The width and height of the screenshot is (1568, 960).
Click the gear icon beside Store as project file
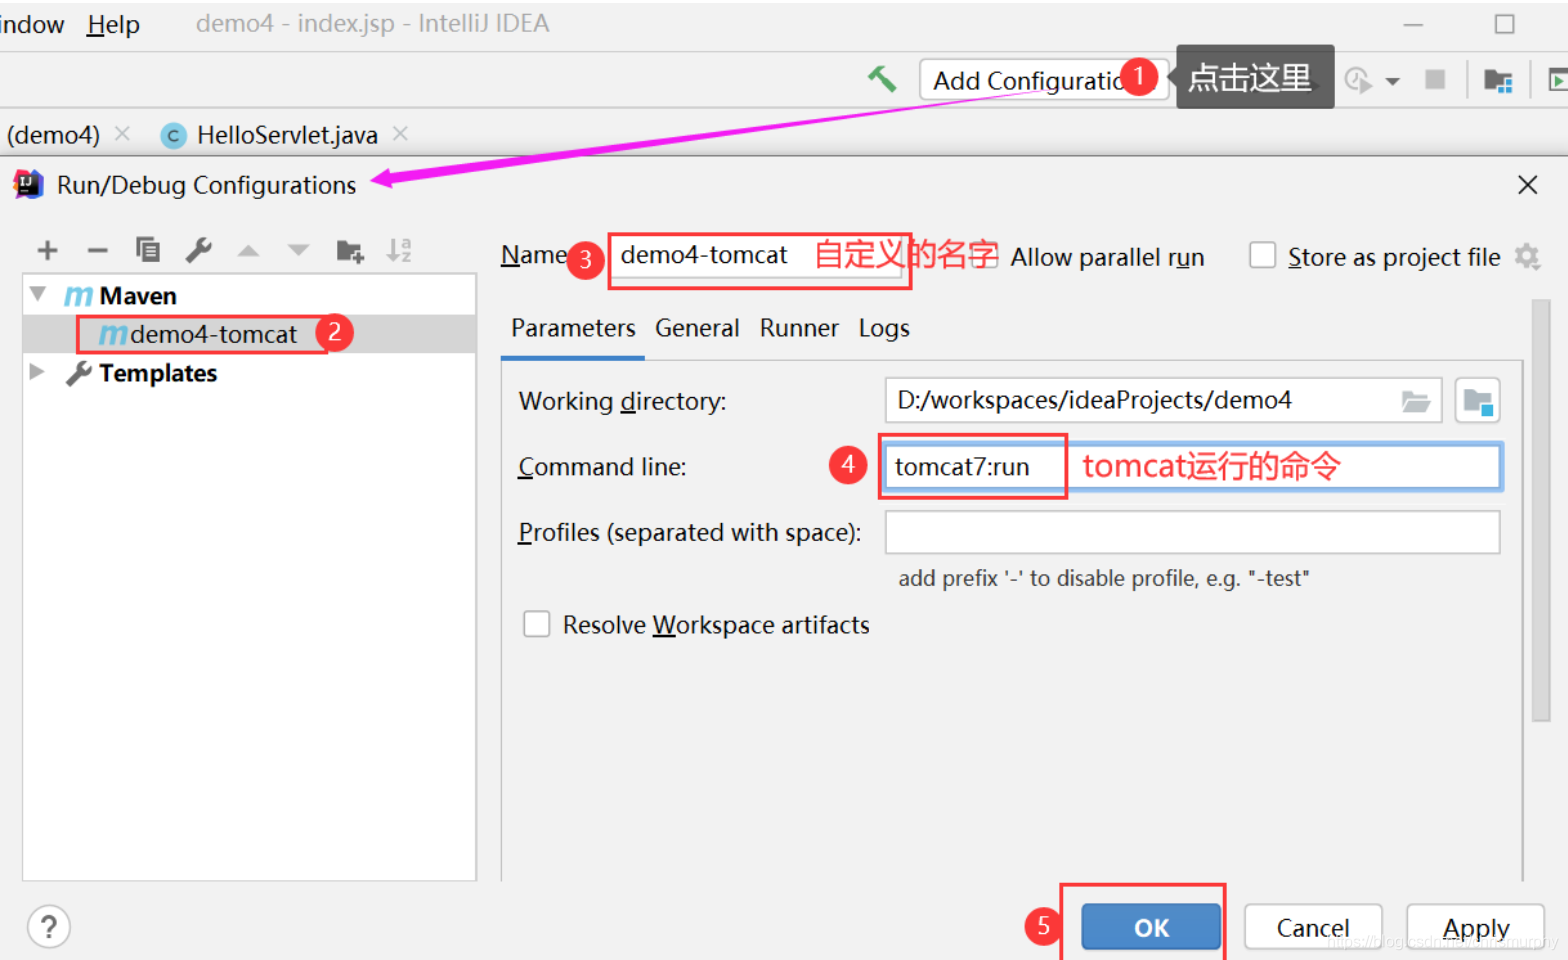click(1527, 256)
